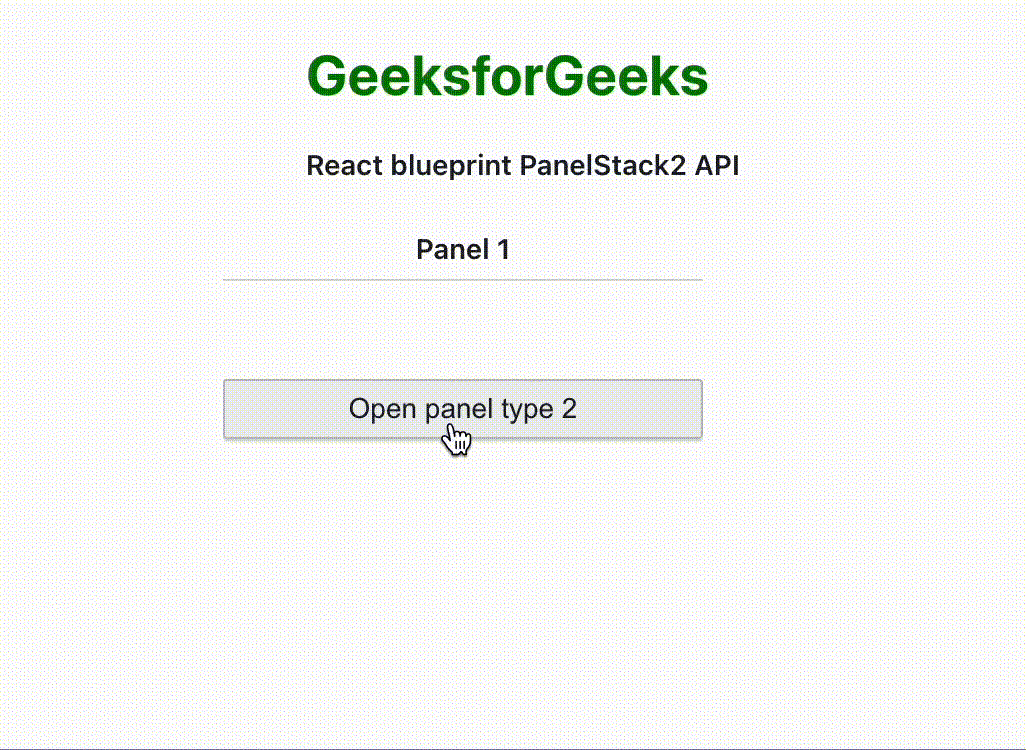Viewport: 1026px width, 750px height.
Task: Click the Panel 1 header title
Action: (x=463, y=249)
